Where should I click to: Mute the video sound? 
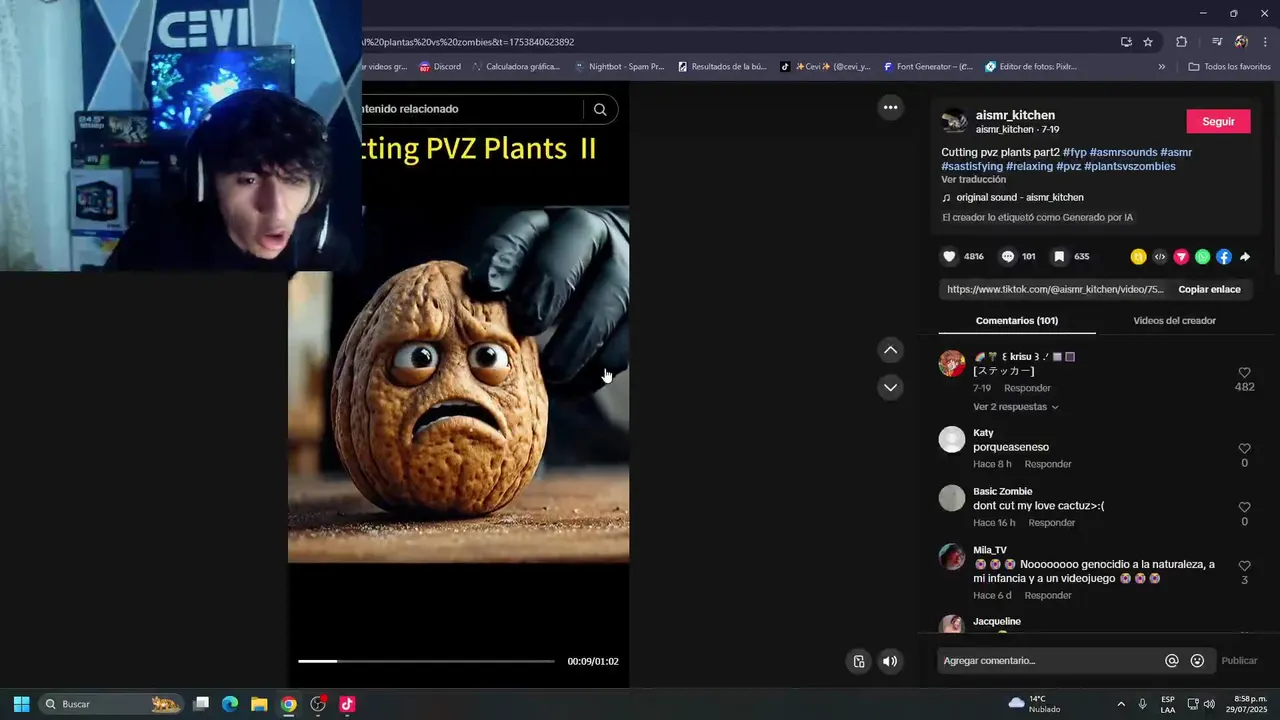[x=889, y=661]
